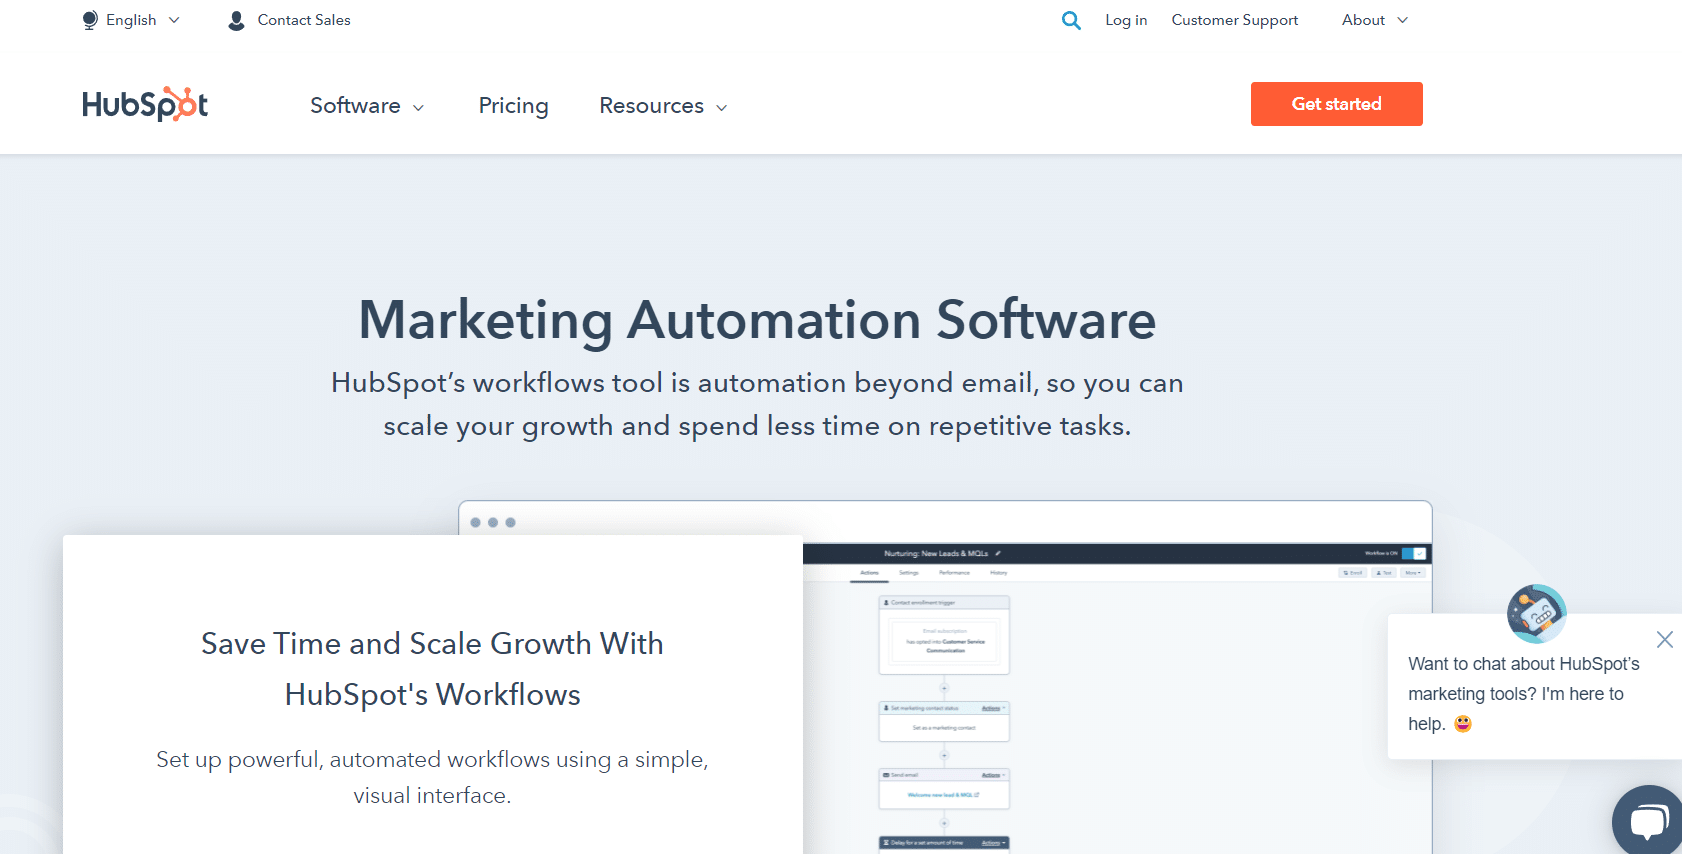Open the Log in link

[x=1126, y=20]
